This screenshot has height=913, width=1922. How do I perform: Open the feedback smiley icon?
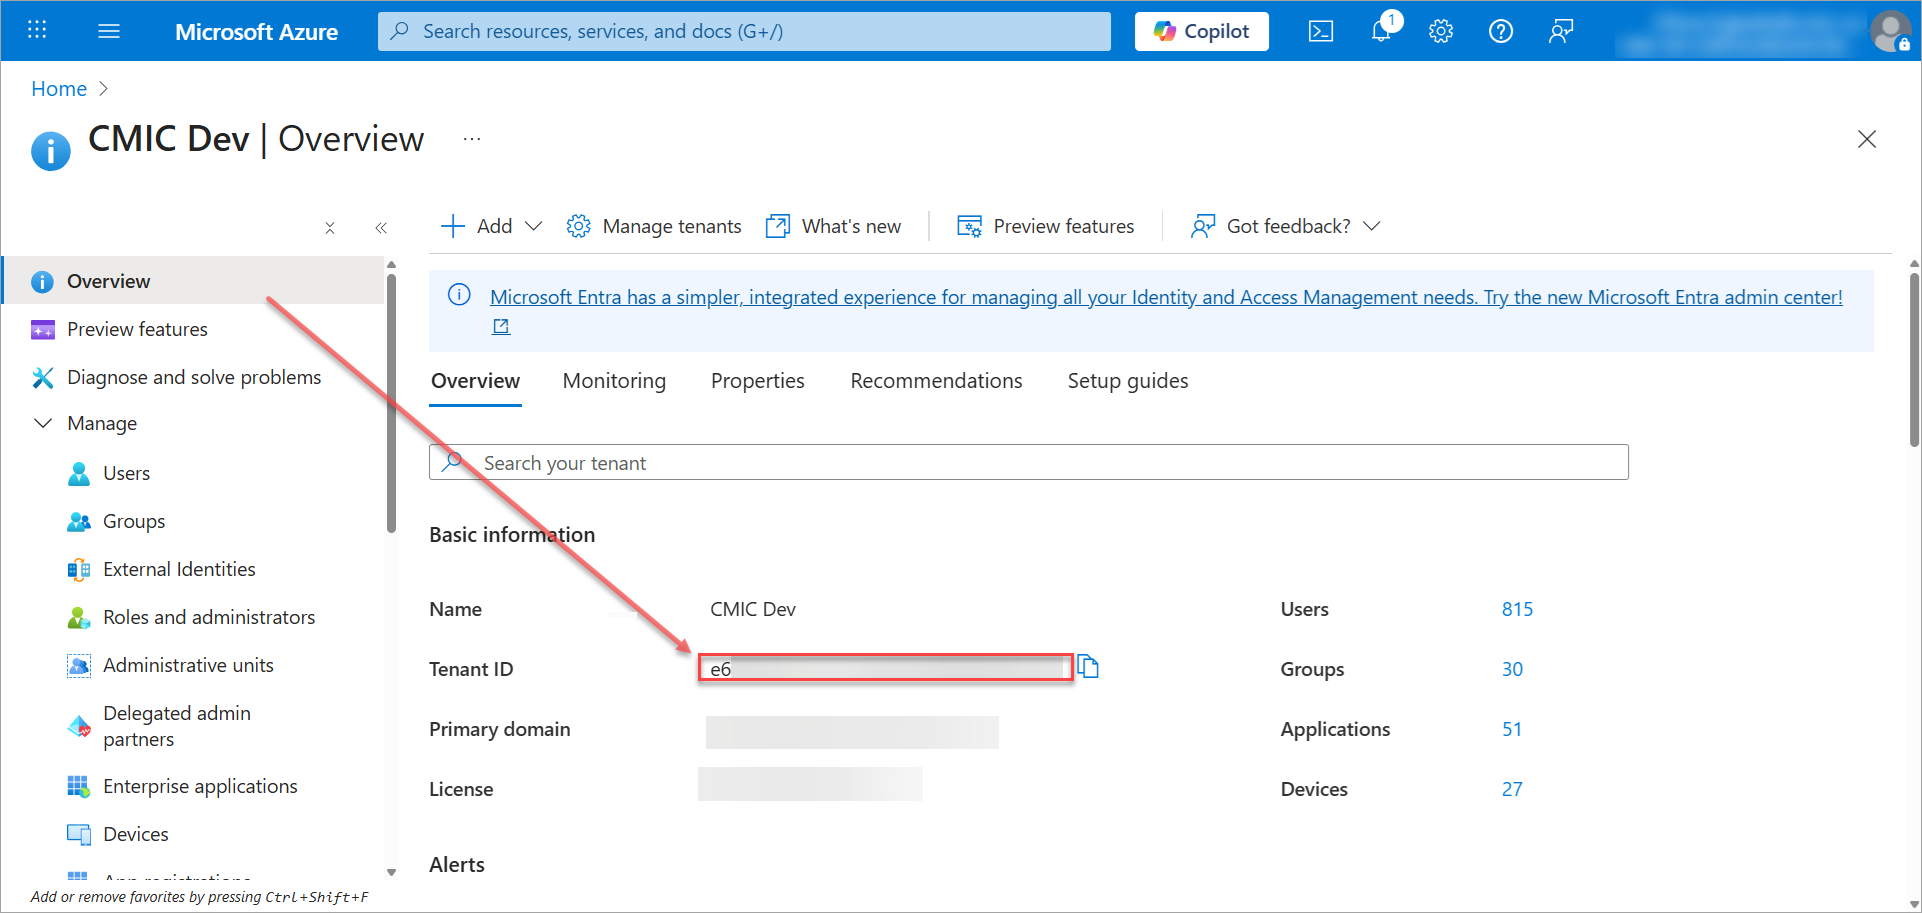(x=1560, y=31)
